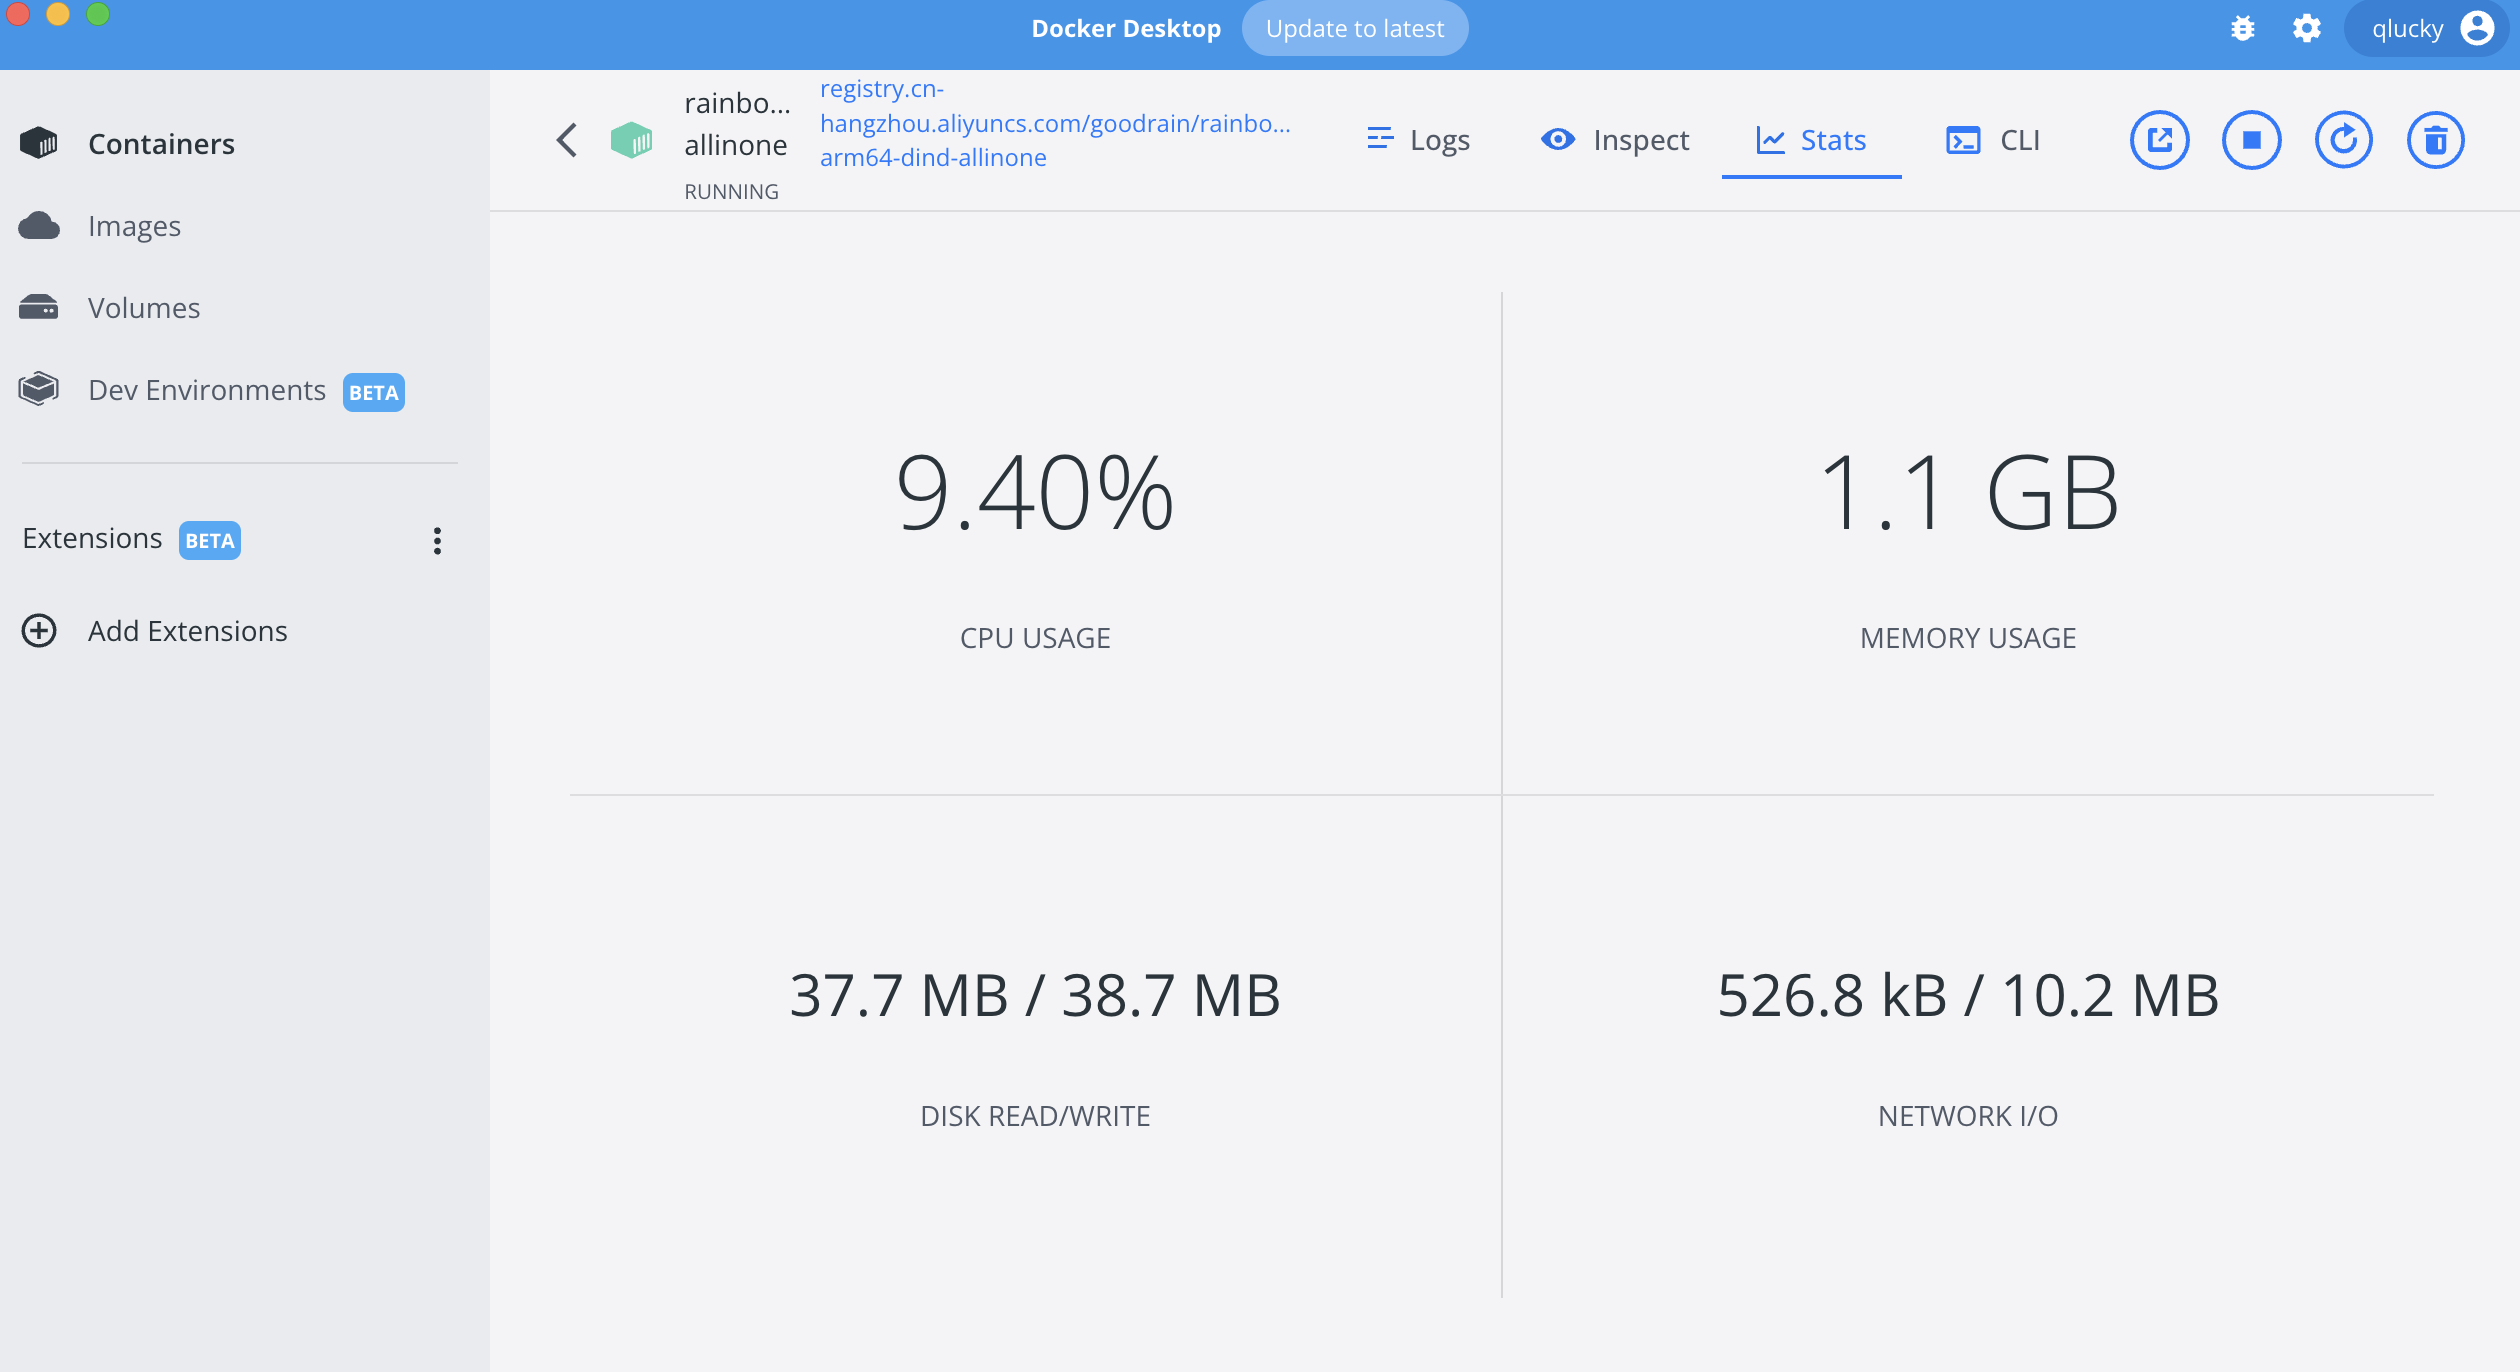Screen dimensions: 2520x1372
Task: Open the Volumes section
Action: (144, 308)
